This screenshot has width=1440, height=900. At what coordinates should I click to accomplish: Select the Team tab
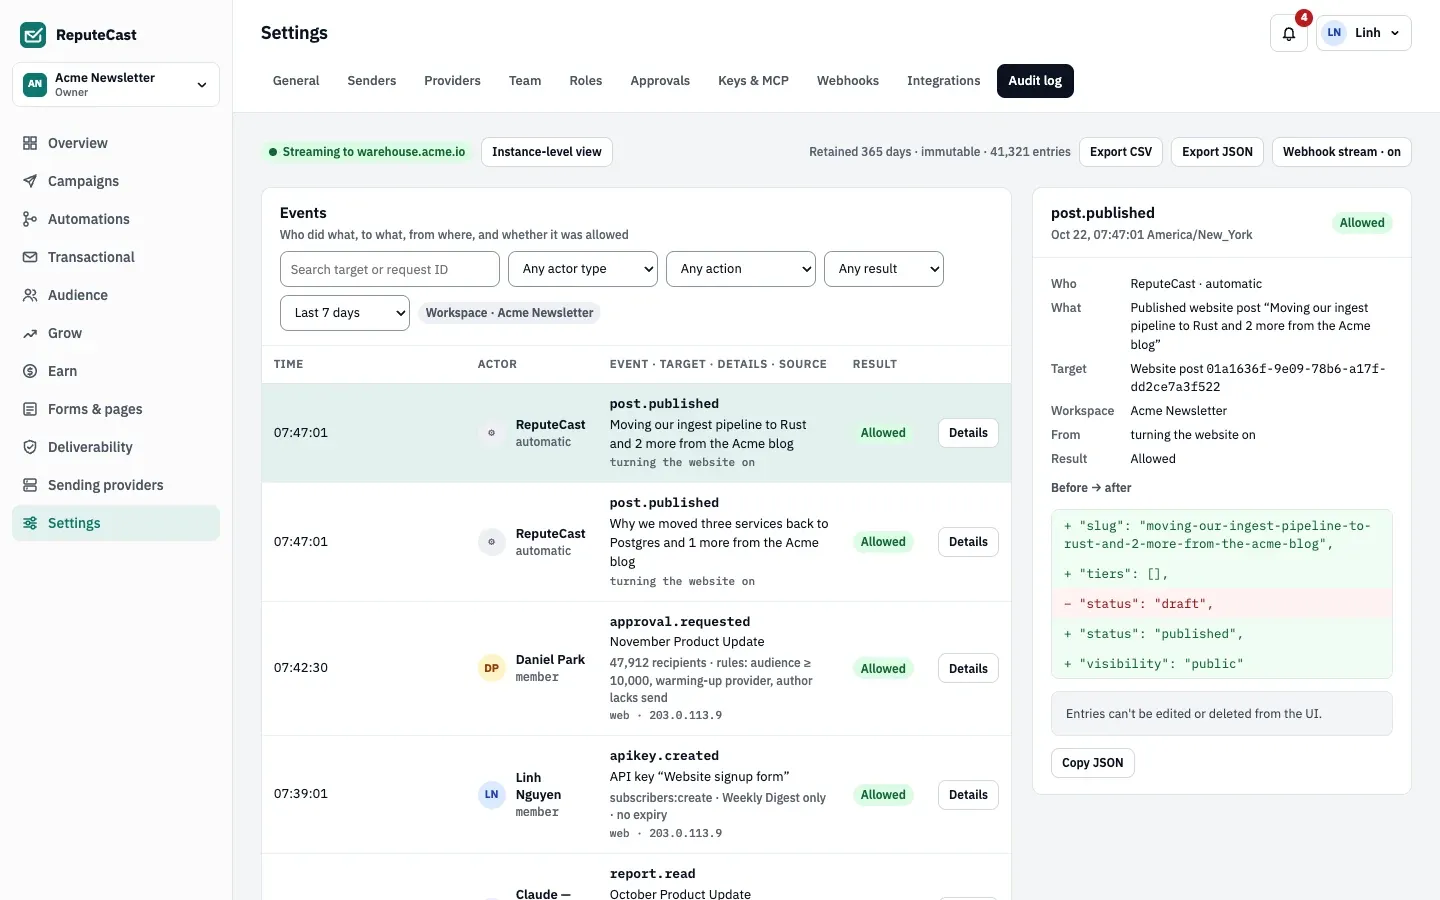(525, 81)
